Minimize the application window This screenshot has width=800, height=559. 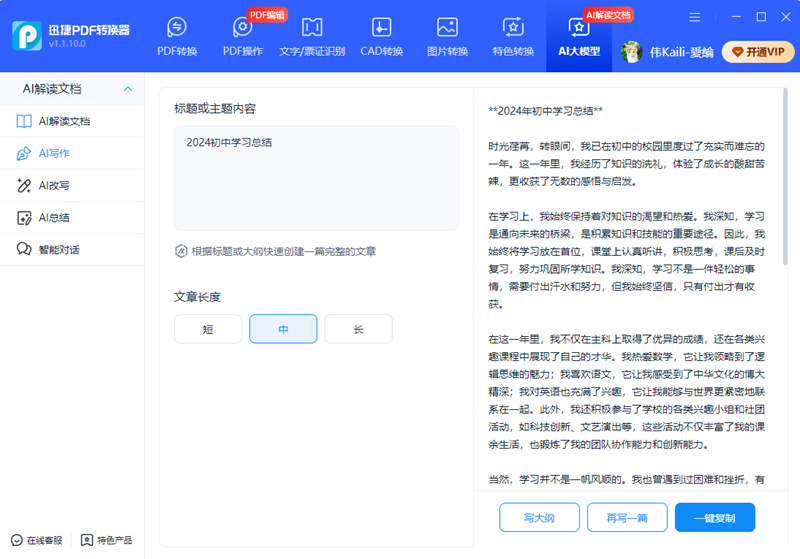[736, 17]
